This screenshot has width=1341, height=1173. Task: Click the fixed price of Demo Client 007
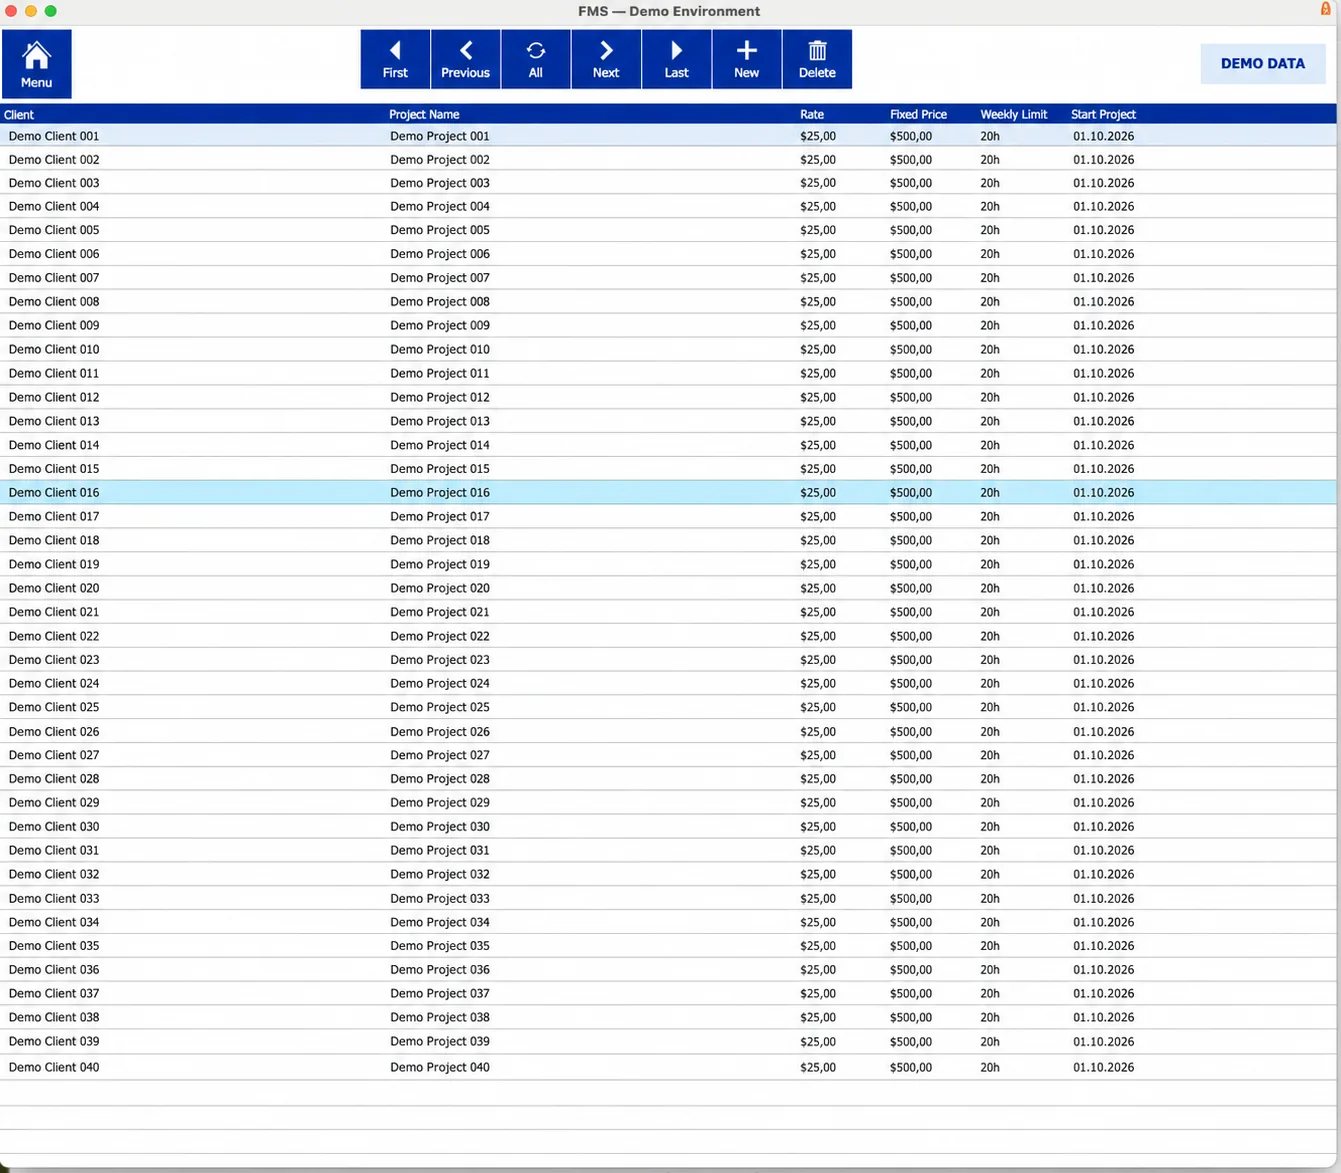pyautogui.click(x=911, y=278)
